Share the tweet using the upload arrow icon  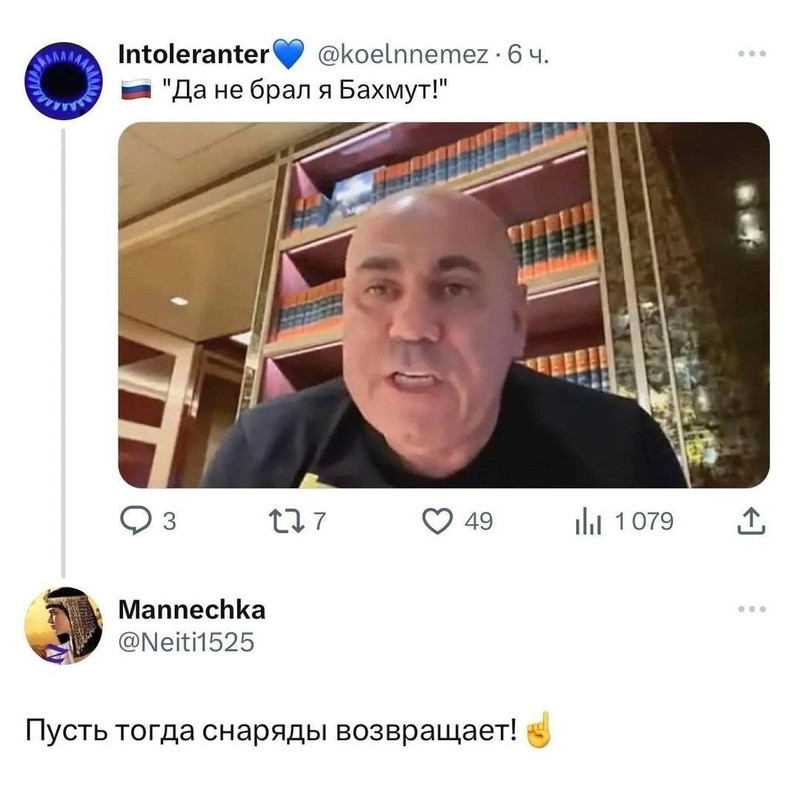[x=751, y=521]
